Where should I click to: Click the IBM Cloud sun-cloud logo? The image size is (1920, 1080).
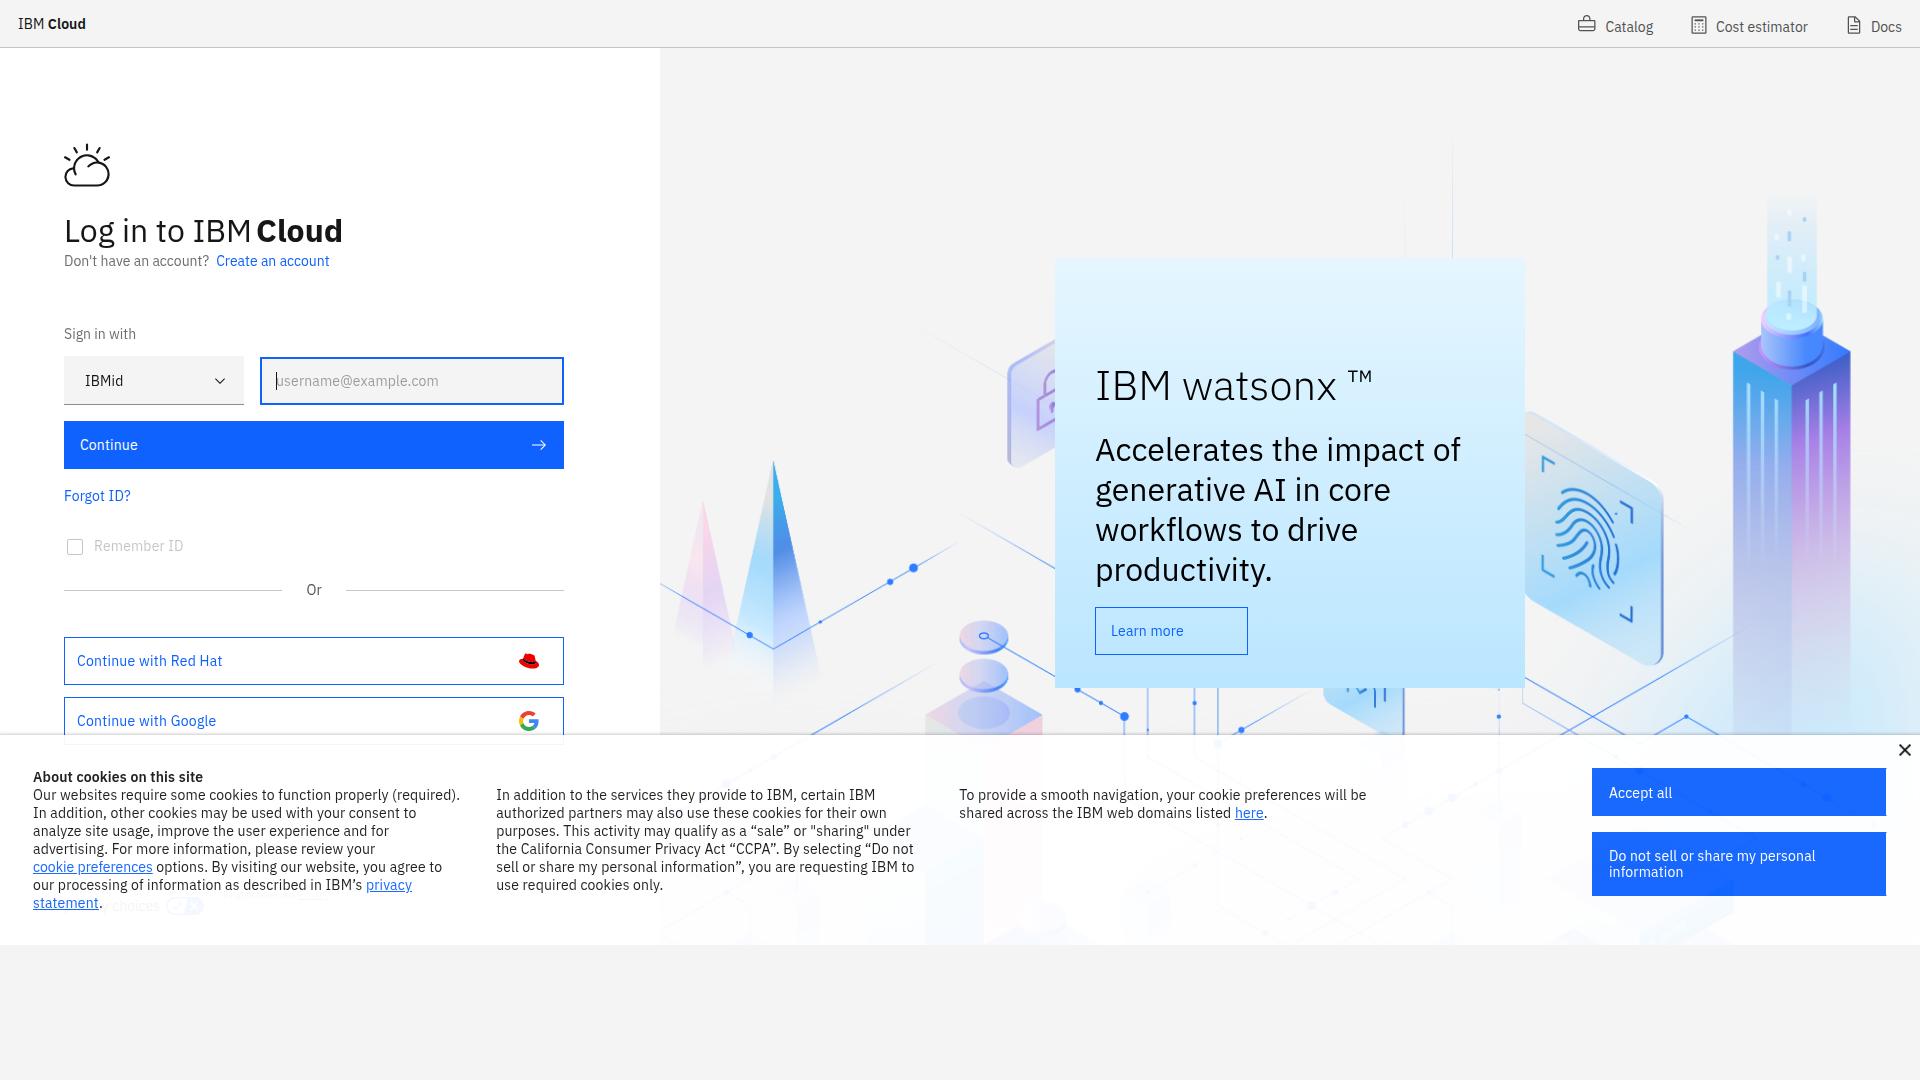(87, 165)
